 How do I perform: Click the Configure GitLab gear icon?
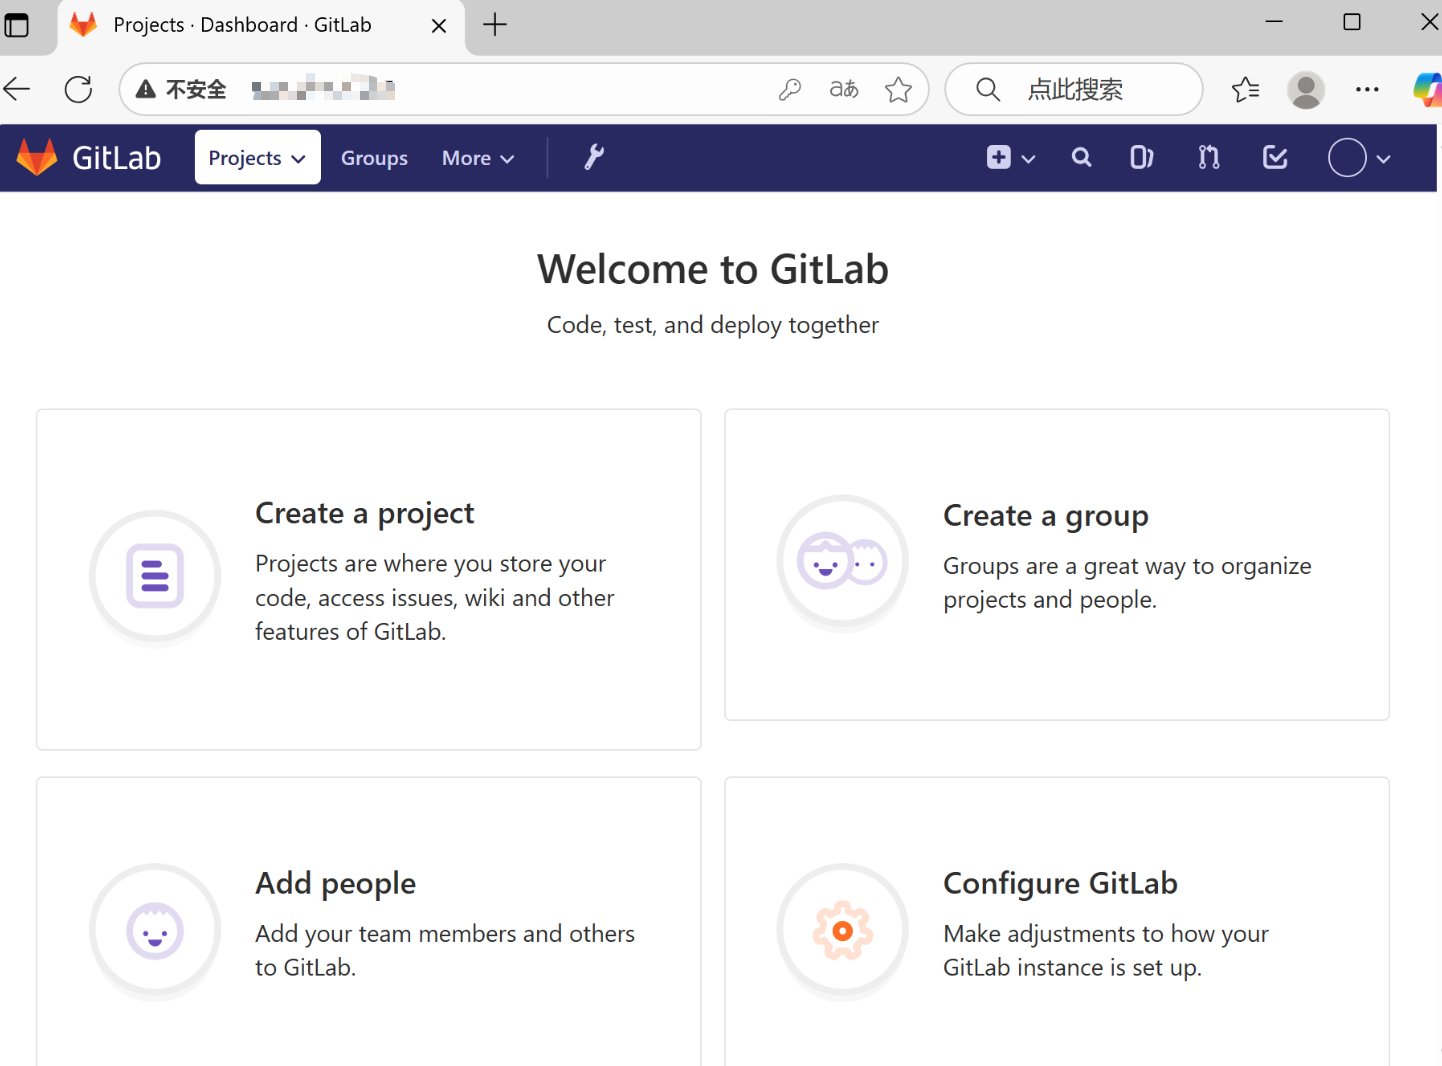(843, 930)
